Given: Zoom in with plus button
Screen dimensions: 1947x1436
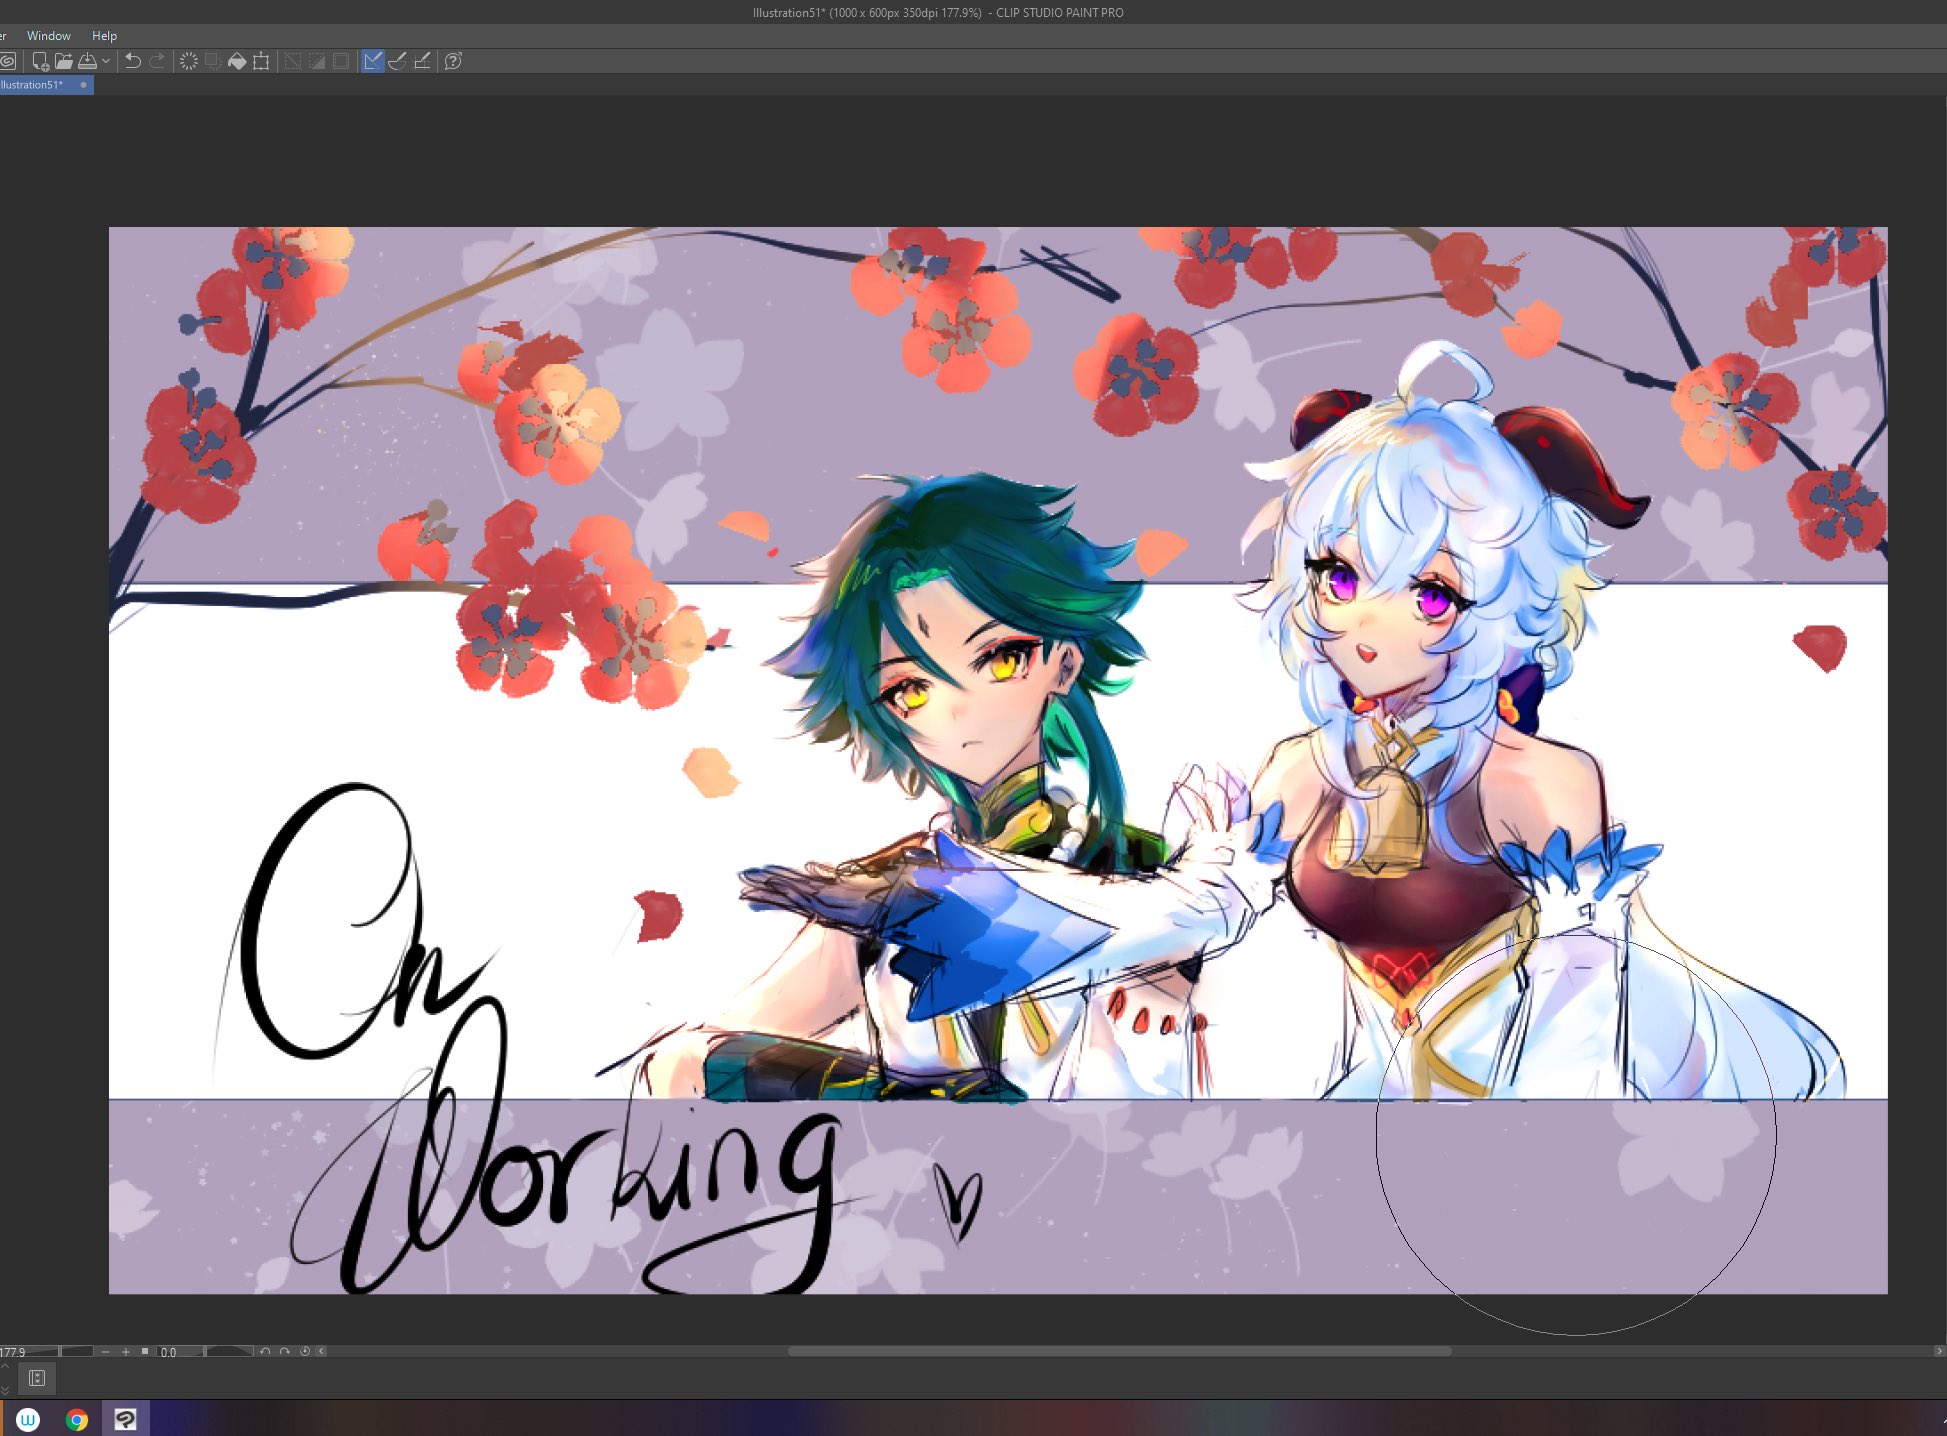Looking at the screenshot, I should (126, 1351).
